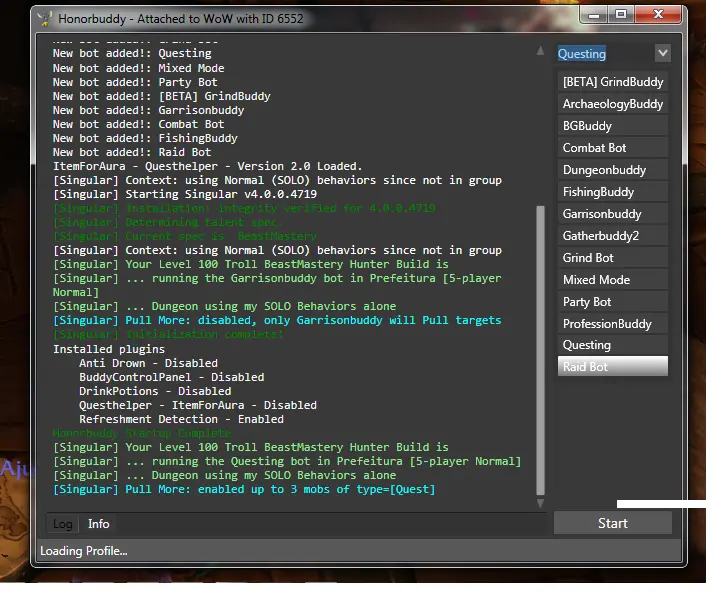Click 'Refreshment Detection - Enabled' log line
Screen dimensions: 715x596
tap(181, 419)
